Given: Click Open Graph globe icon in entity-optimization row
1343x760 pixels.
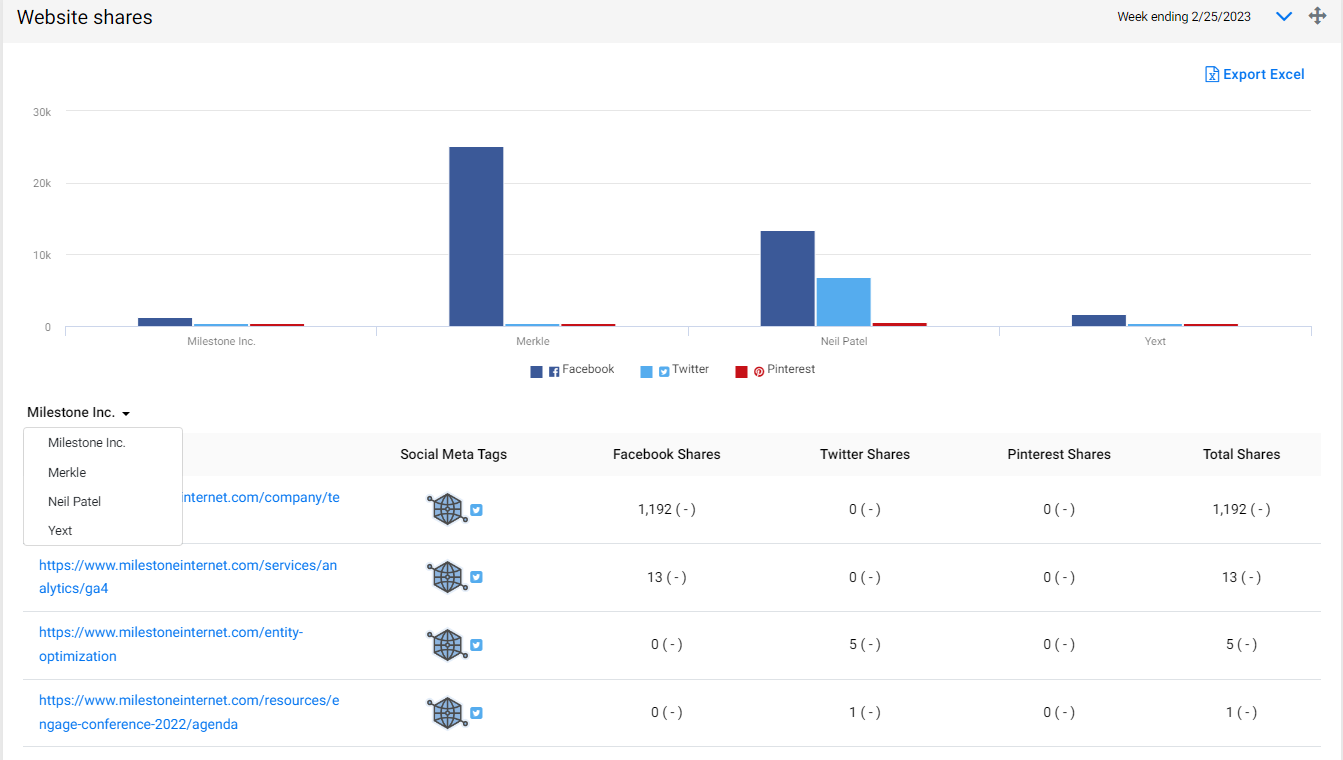Looking at the screenshot, I should 447,645.
